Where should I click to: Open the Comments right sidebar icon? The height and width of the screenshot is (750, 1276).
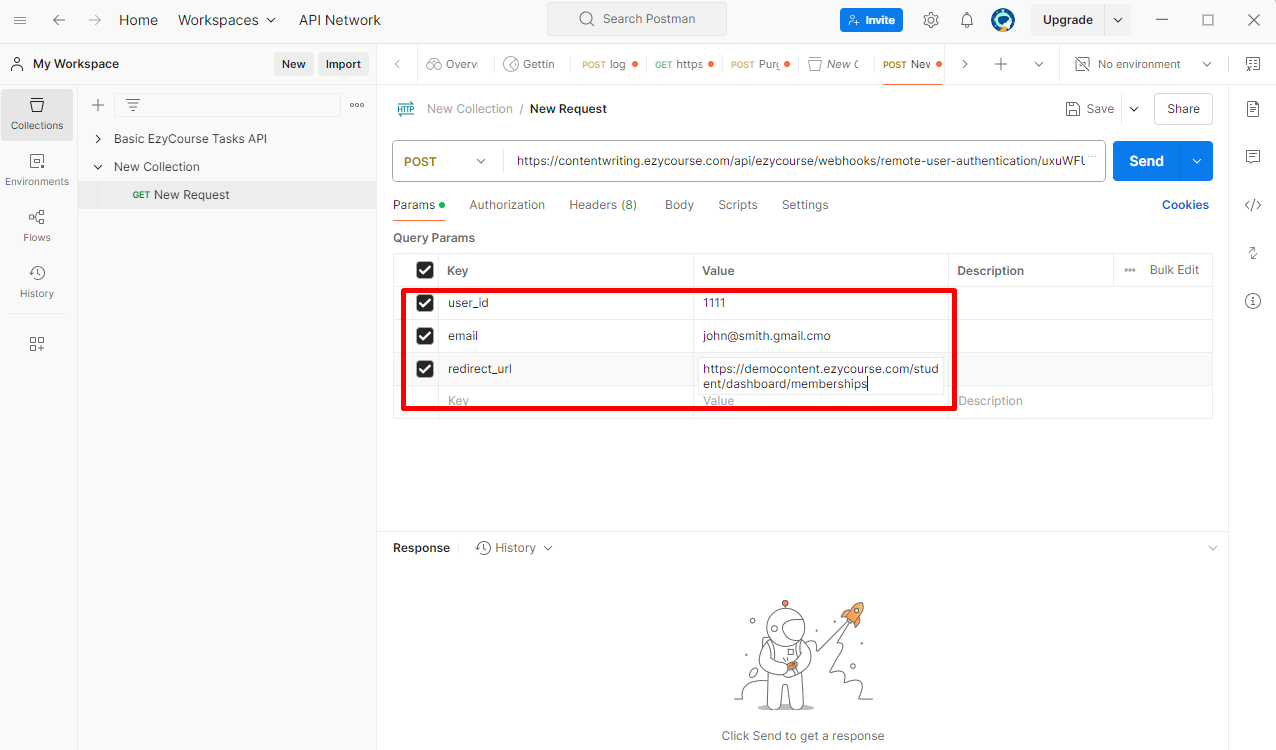pos(1253,157)
